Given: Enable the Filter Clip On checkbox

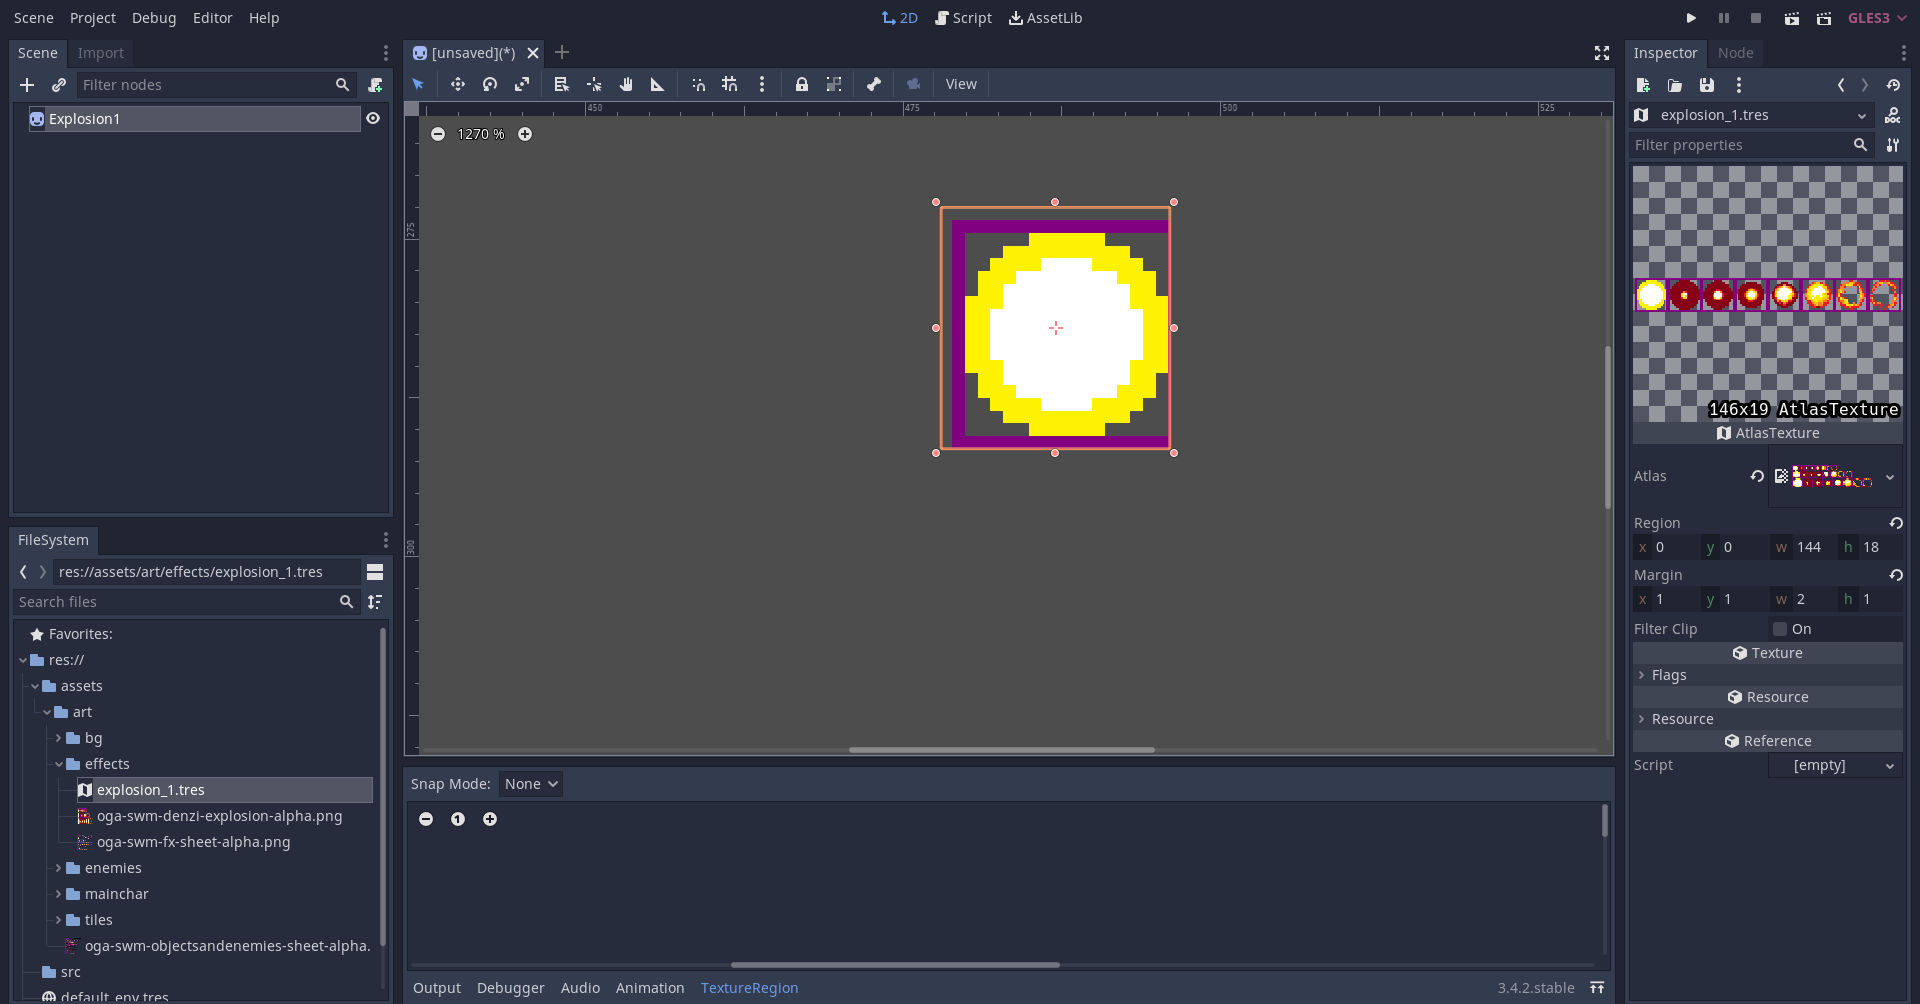Looking at the screenshot, I should pos(1781,628).
